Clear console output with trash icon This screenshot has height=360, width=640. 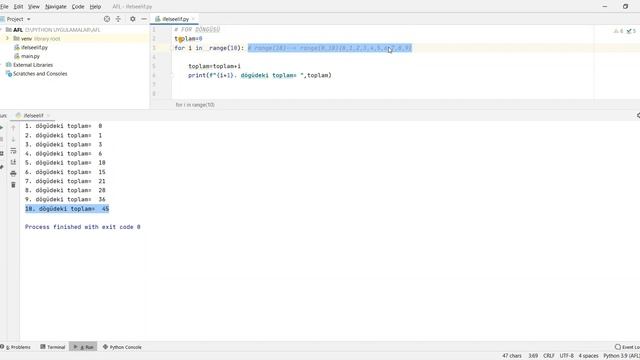pos(13,185)
